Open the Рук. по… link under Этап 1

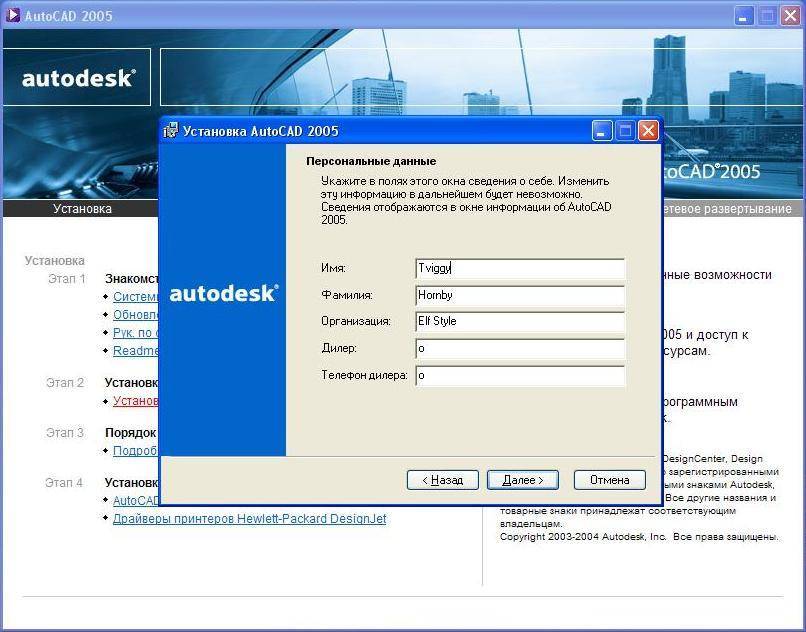pos(136,333)
